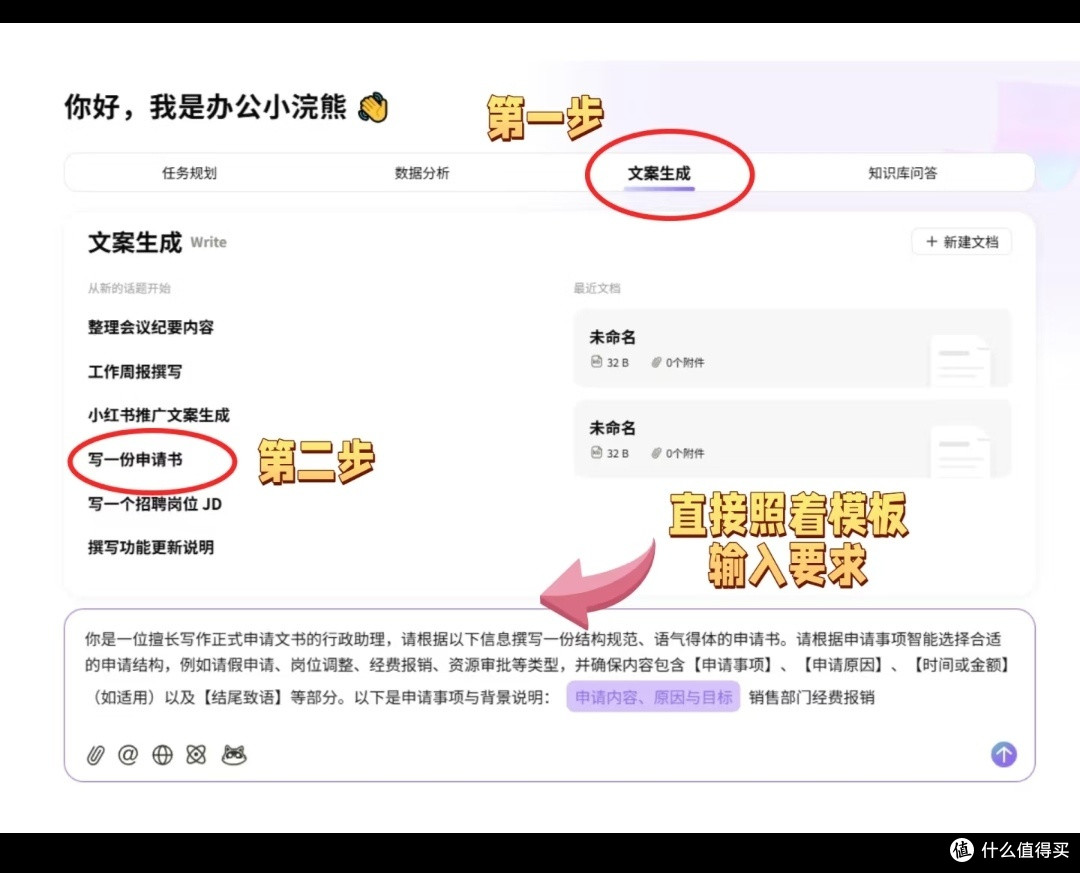Open the 知识库问答 tab
The image size is (1080, 873).
point(902,173)
